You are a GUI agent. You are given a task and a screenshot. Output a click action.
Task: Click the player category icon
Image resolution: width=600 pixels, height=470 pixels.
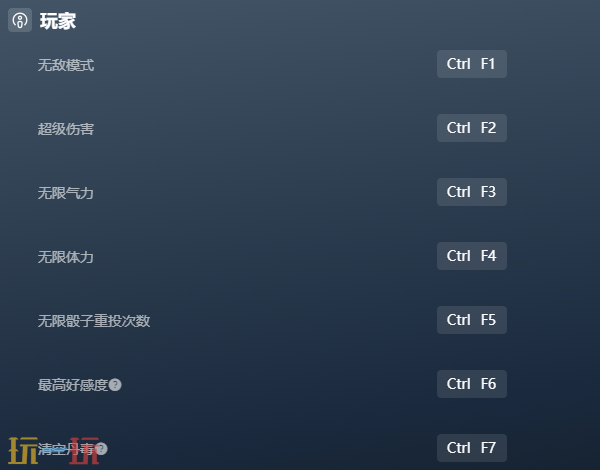(x=20, y=20)
